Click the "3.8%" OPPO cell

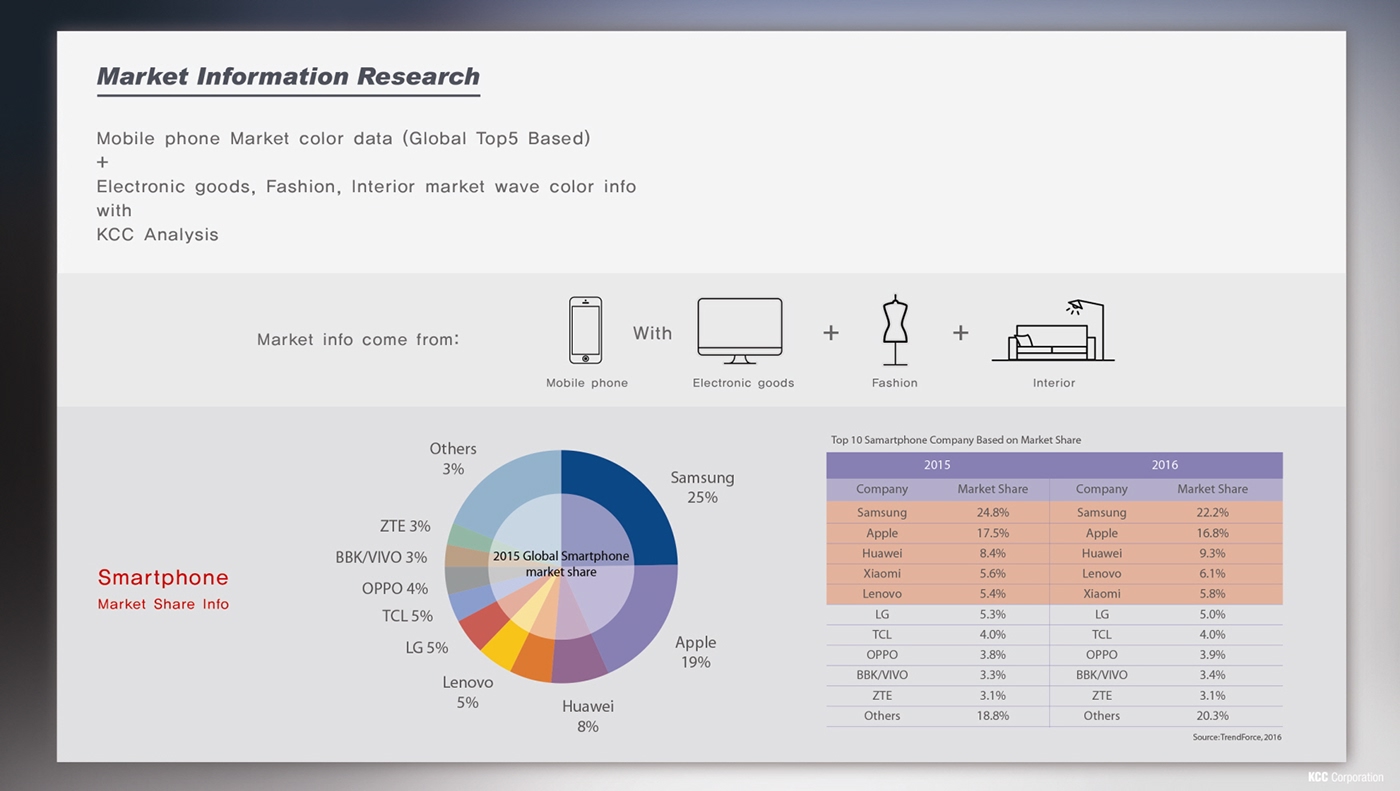[993, 655]
